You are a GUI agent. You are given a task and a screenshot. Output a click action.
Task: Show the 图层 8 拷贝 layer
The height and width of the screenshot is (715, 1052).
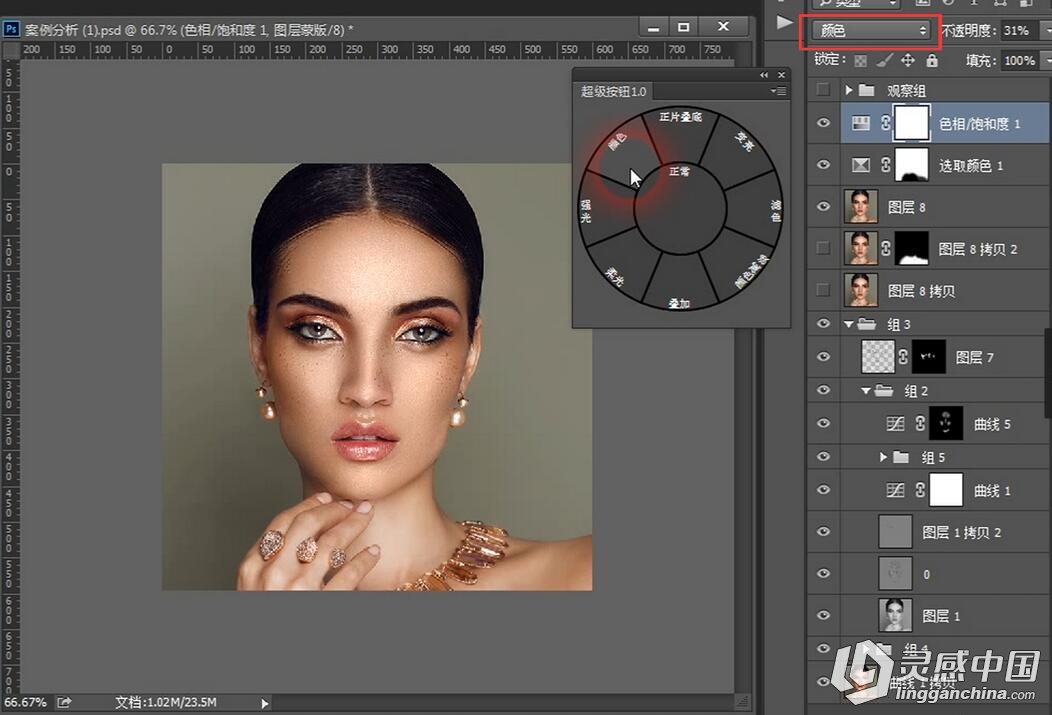(823, 290)
